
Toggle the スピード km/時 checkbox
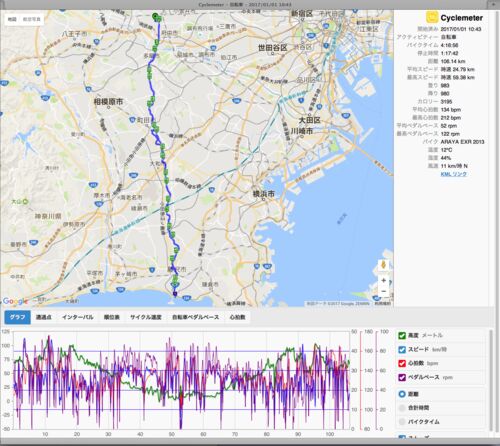click(x=402, y=350)
